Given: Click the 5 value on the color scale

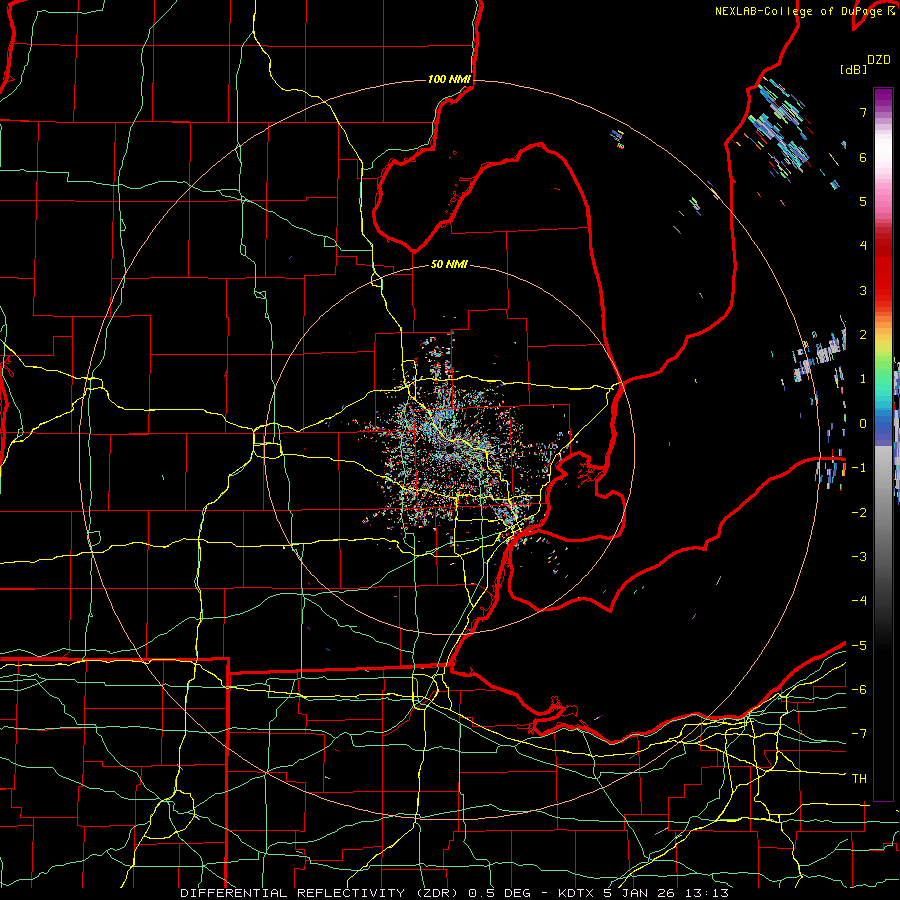Looking at the screenshot, I should pyautogui.click(x=863, y=201).
